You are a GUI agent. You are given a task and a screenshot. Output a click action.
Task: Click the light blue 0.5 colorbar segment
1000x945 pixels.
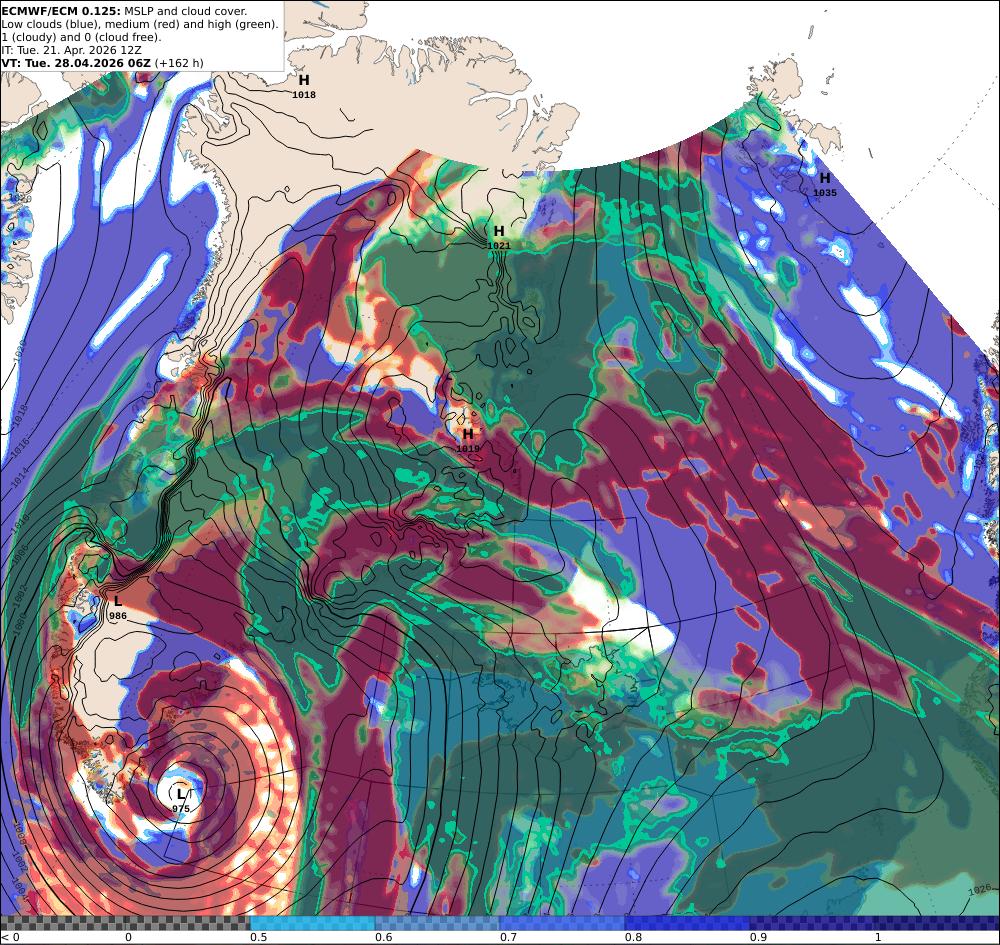312,923
